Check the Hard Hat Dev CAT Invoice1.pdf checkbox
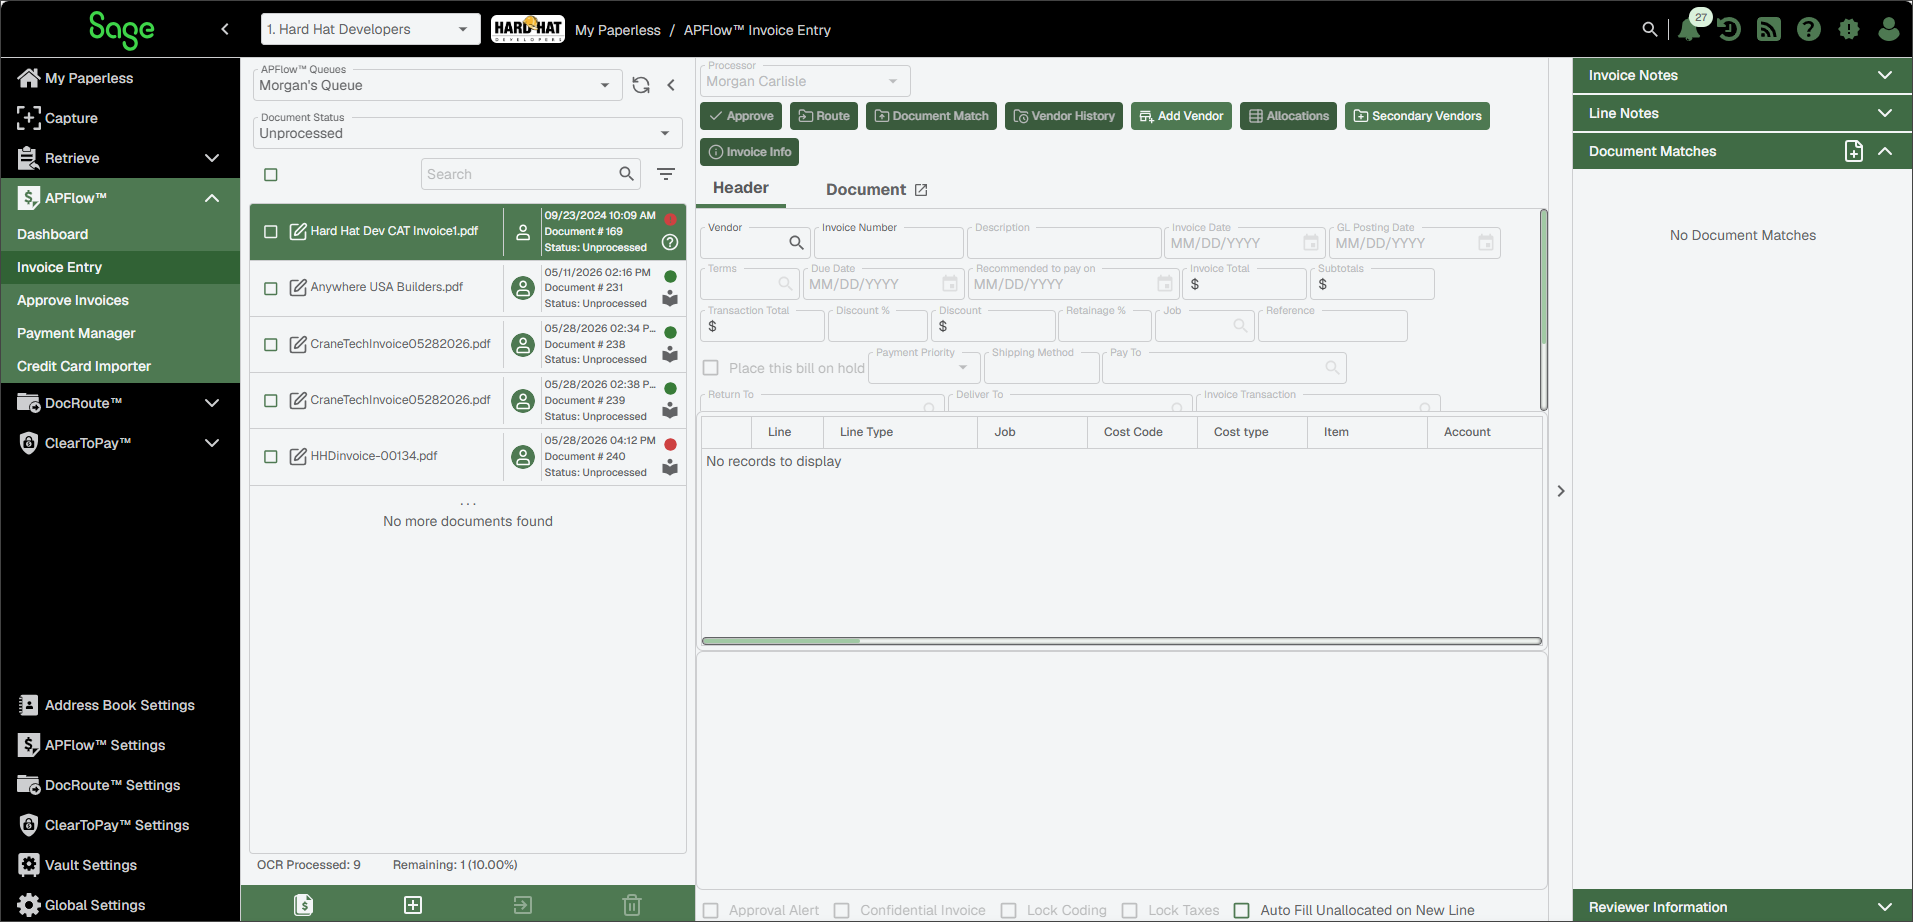 (x=271, y=232)
